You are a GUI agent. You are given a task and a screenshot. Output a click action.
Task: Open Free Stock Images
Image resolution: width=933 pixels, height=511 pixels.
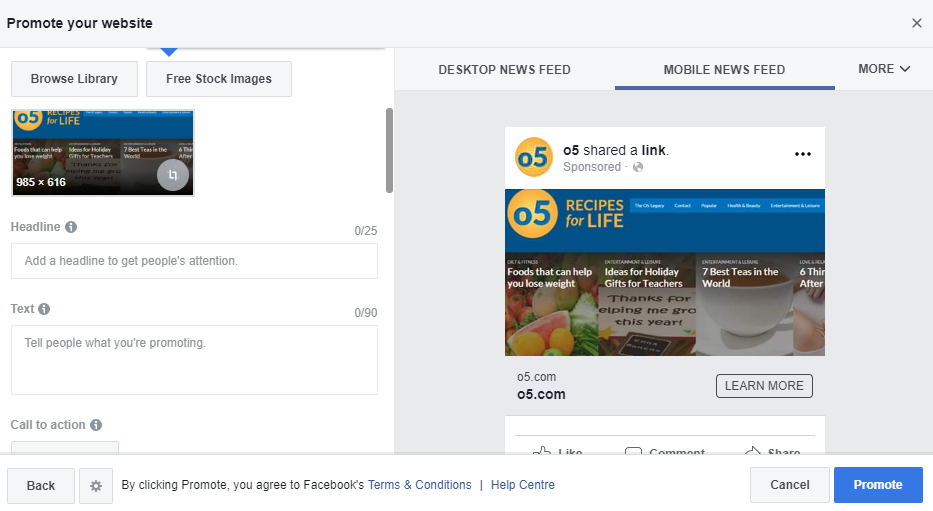[218, 79]
